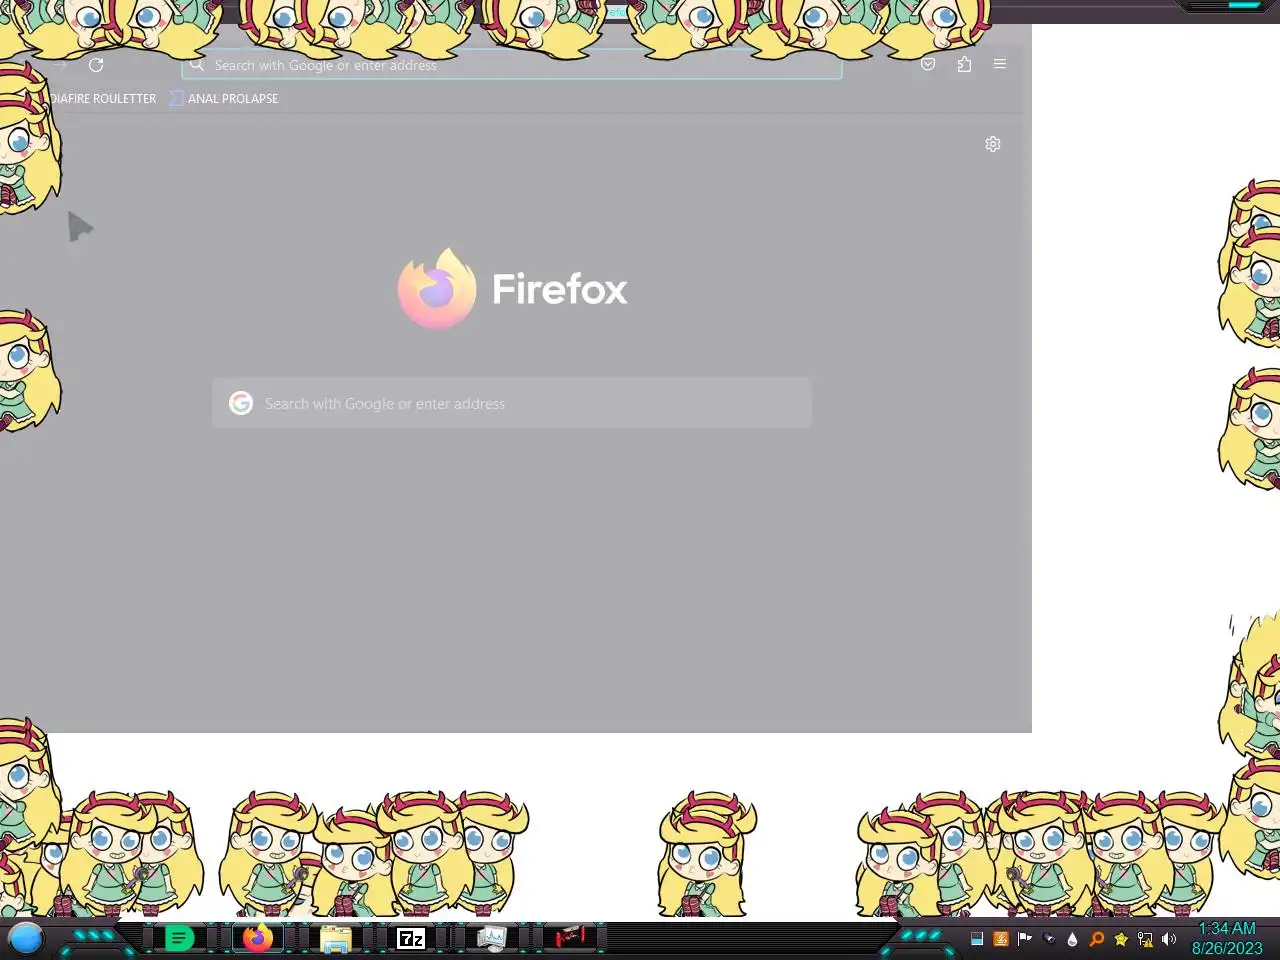Switch to Firefox in the taskbar
The height and width of the screenshot is (960, 1280).
[258, 939]
